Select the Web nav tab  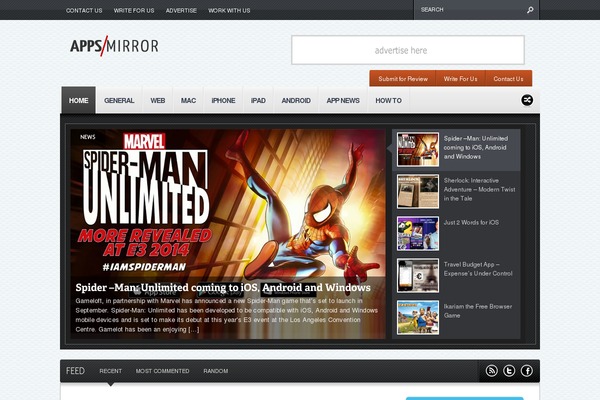tap(158, 100)
